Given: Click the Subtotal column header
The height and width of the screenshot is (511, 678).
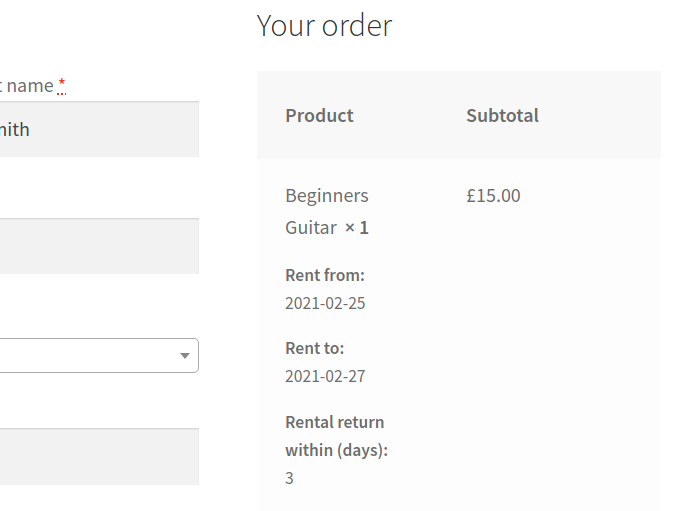Looking at the screenshot, I should pyautogui.click(x=502, y=115).
